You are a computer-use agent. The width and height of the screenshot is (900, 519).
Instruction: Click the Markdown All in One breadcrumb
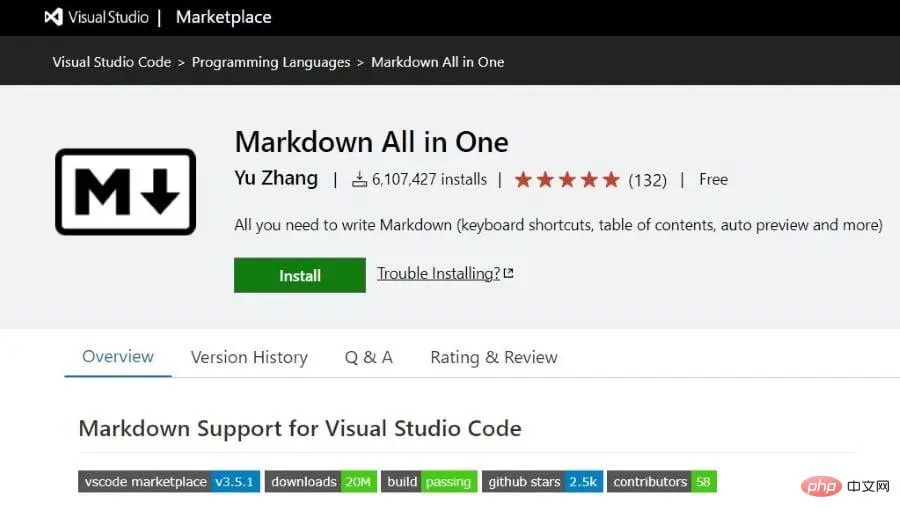437,62
